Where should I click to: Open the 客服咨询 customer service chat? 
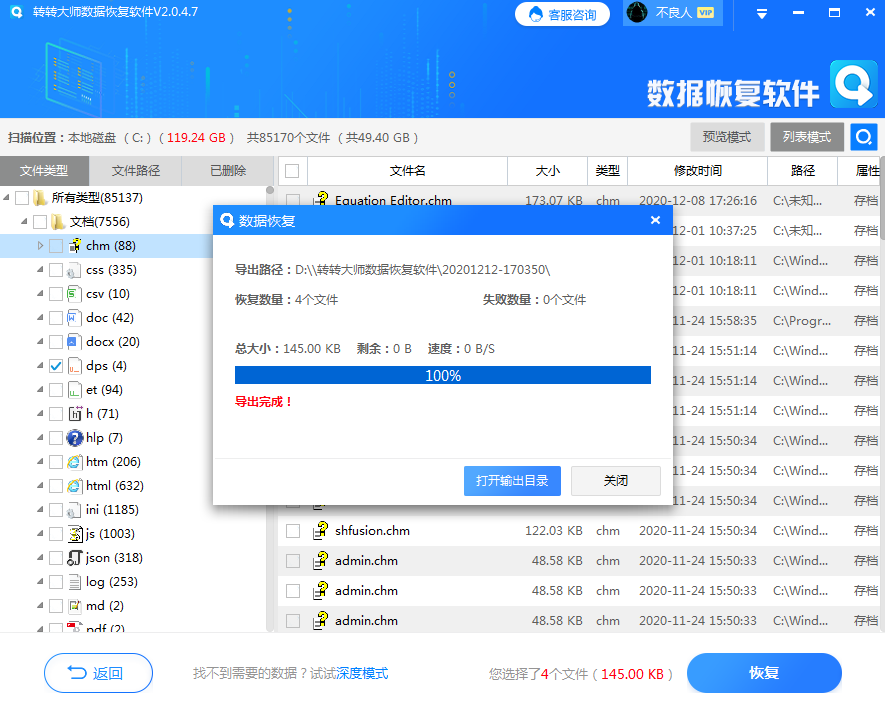pos(562,14)
